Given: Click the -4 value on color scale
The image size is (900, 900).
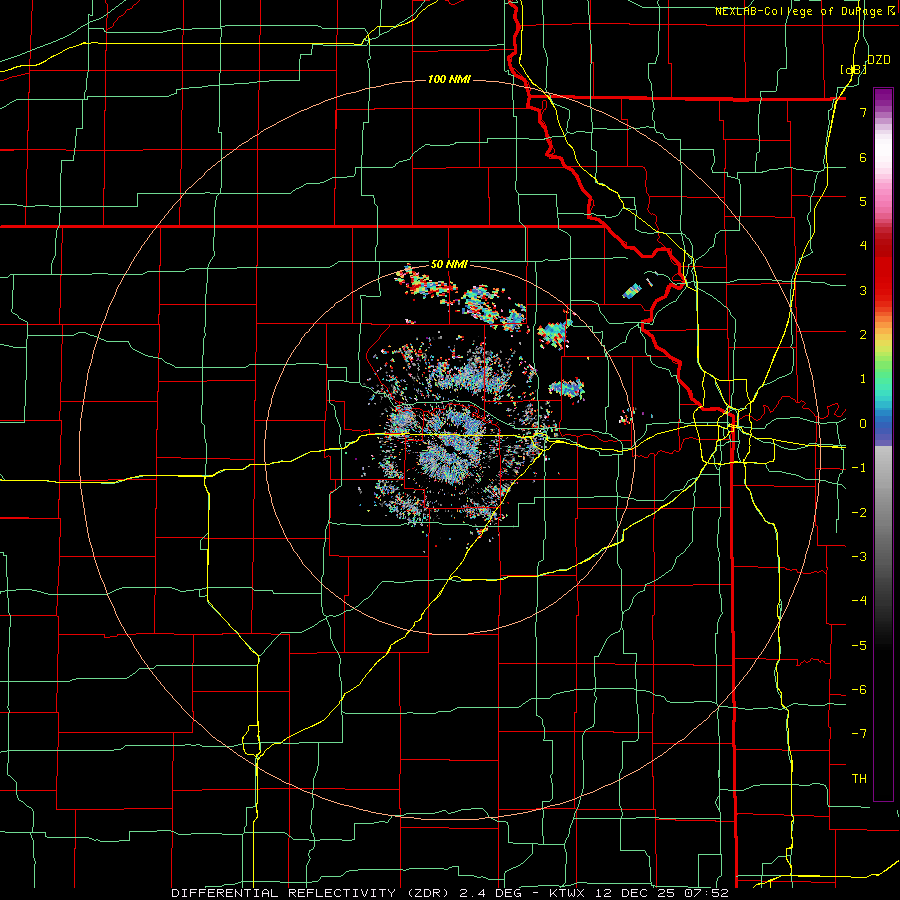Looking at the screenshot, I should (859, 601).
